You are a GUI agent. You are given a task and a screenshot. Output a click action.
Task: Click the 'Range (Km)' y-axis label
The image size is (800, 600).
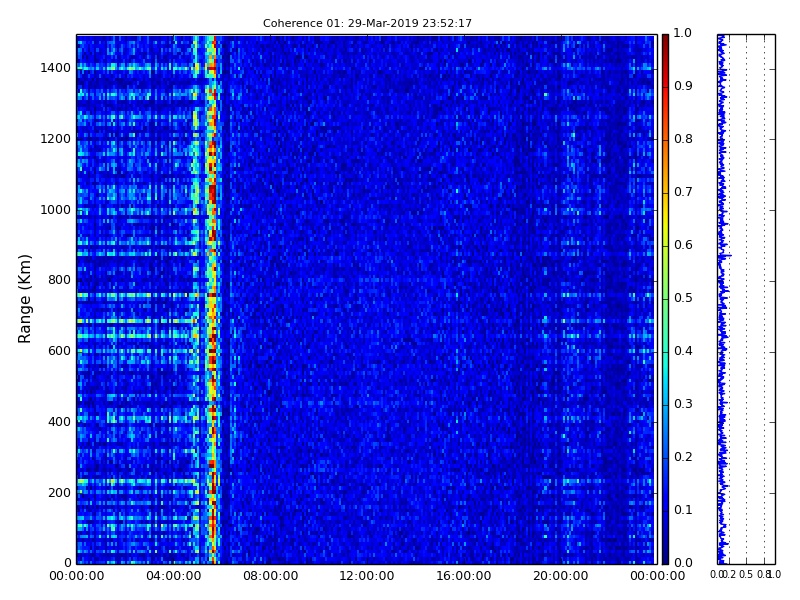point(24,299)
